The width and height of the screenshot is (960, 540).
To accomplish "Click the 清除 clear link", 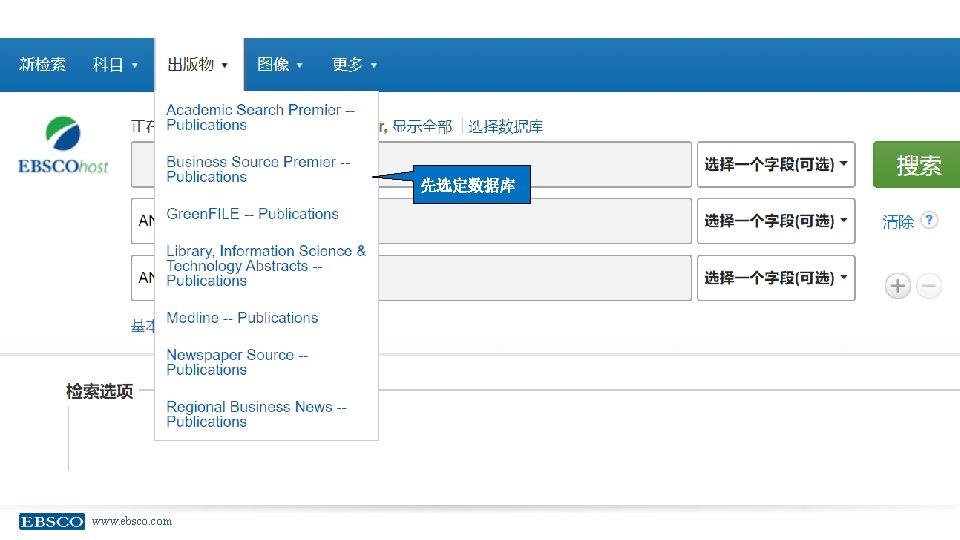I will [898, 221].
